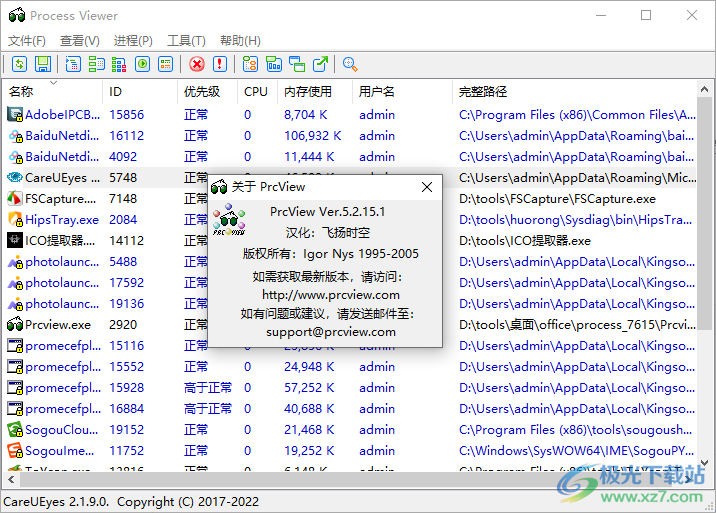Click the Prcview.exe binoculars icon in list
The height and width of the screenshot is (513, 716).
click(15, 324)
